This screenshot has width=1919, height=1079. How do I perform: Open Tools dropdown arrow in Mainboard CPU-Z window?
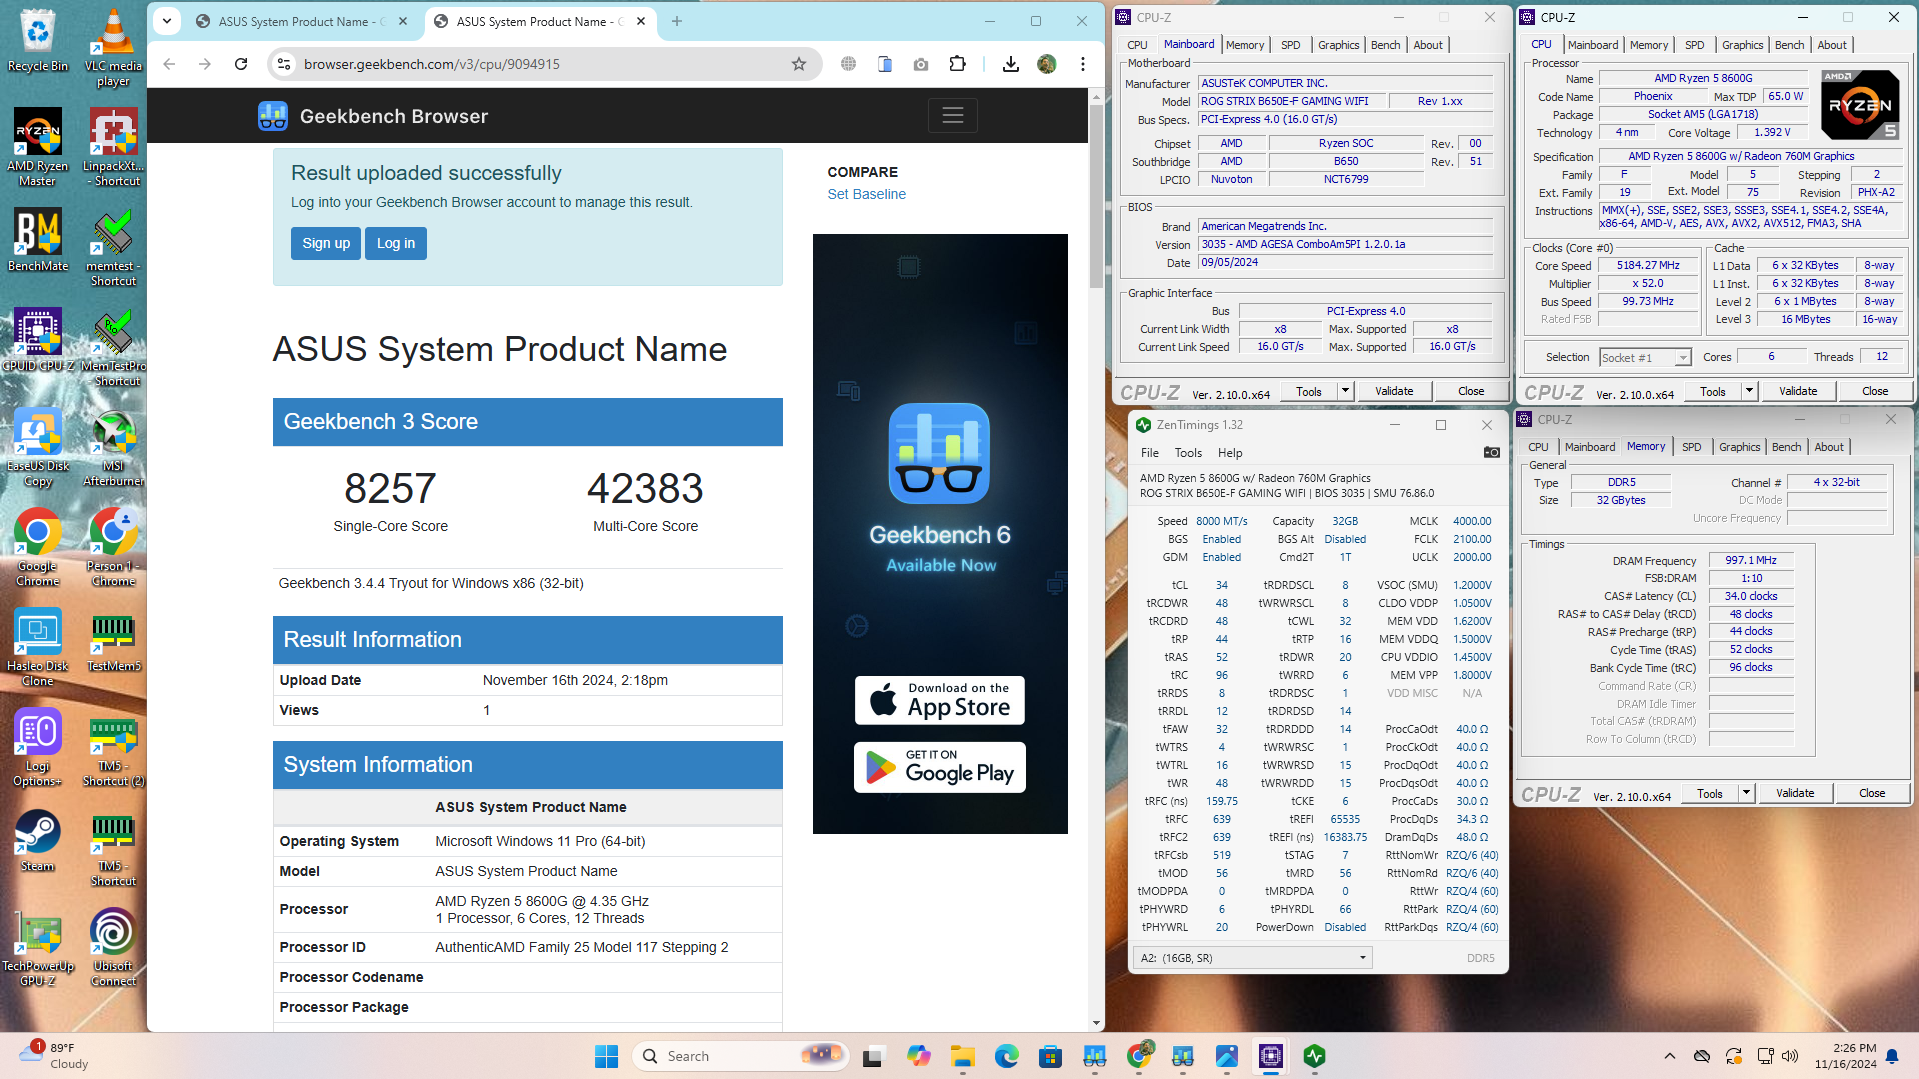pyautogui.click(x=1345, y=391)
